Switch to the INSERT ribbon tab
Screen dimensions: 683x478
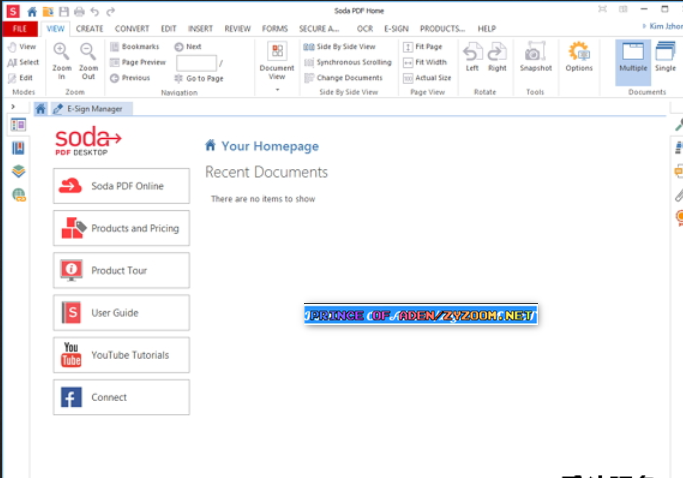coord(200,29)
